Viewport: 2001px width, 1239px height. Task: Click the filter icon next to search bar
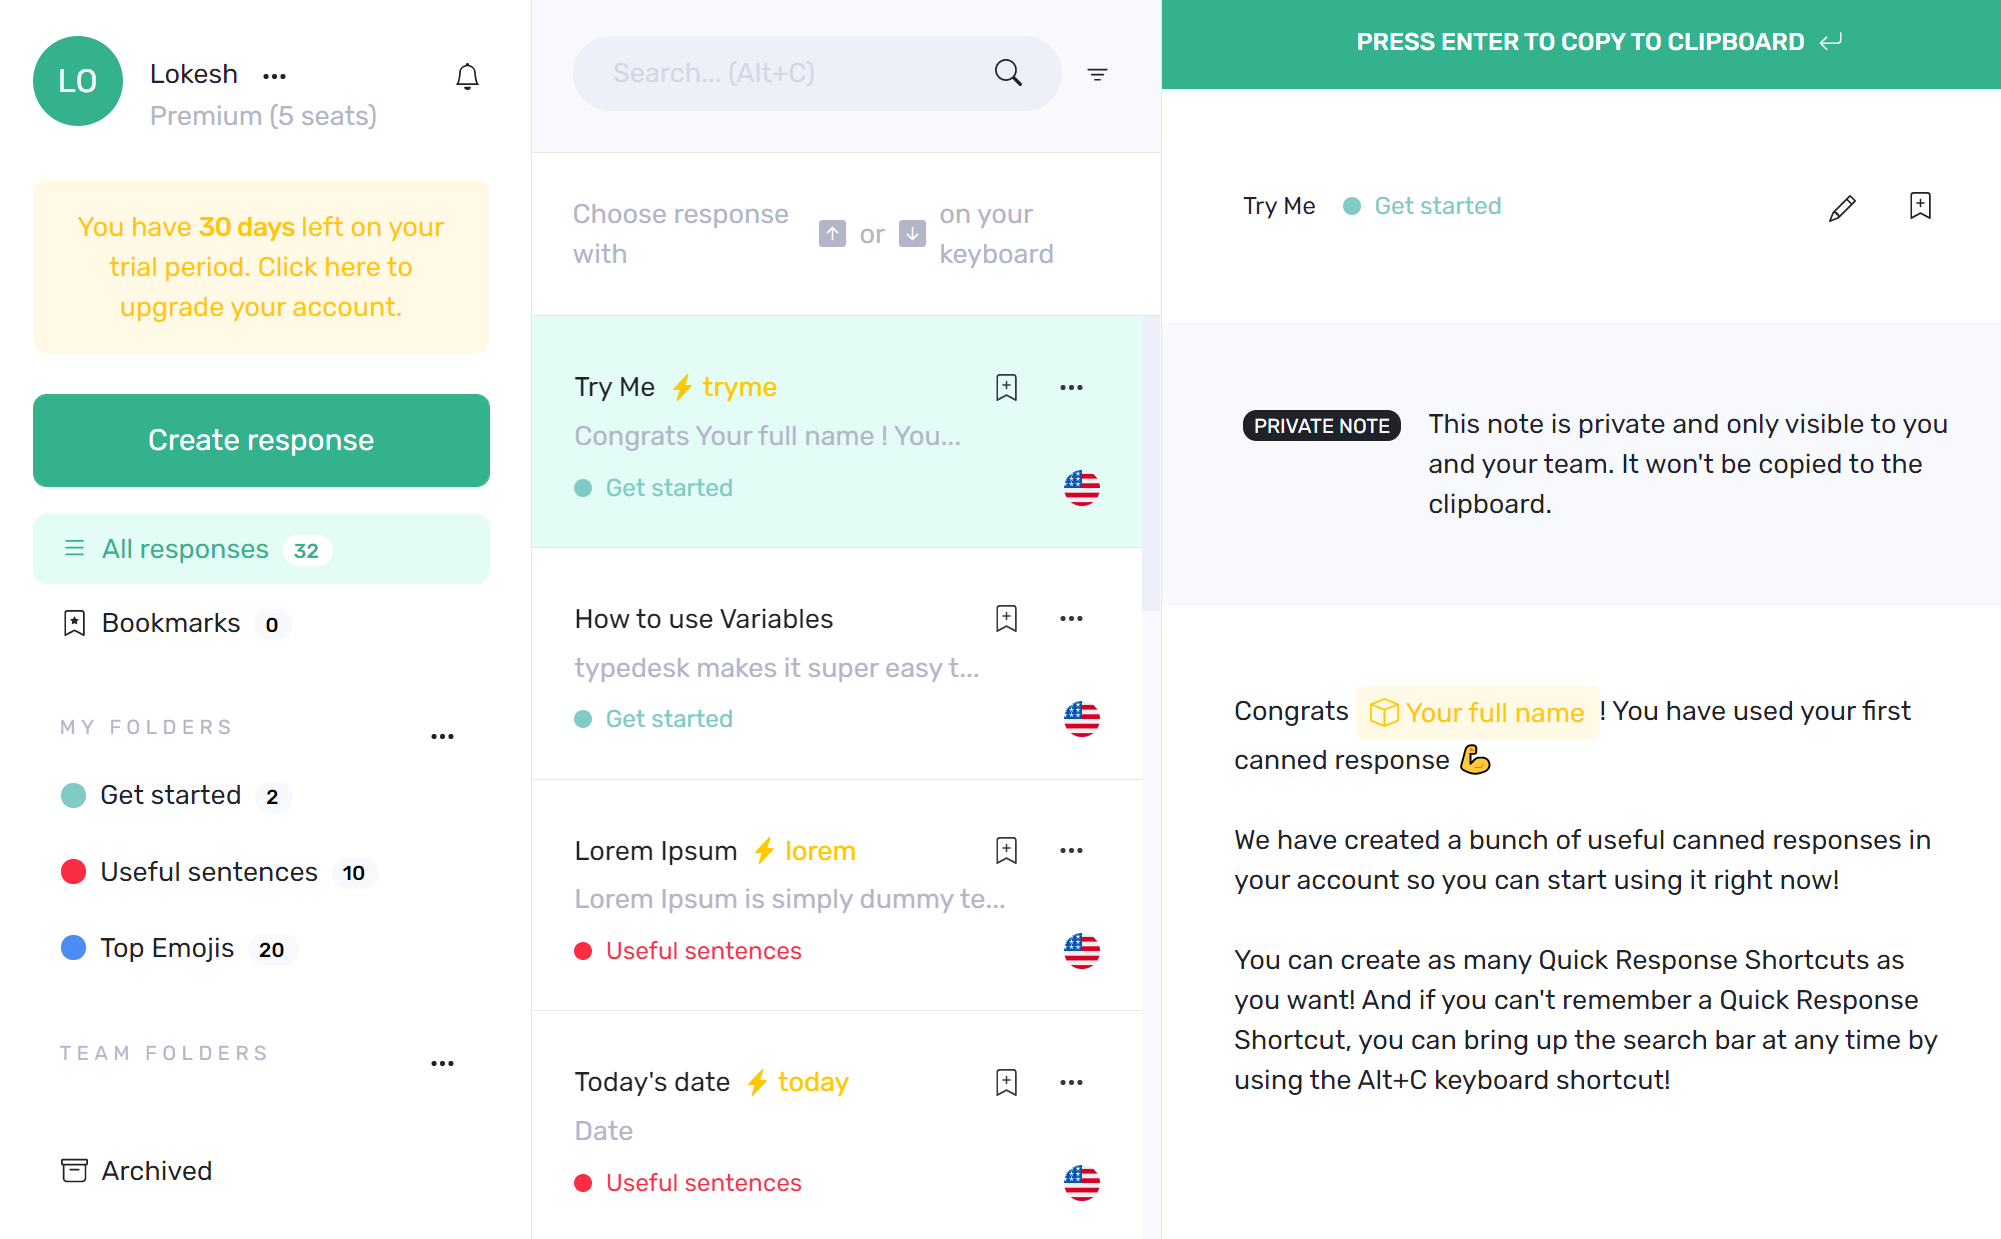(x=1098, y=74)
